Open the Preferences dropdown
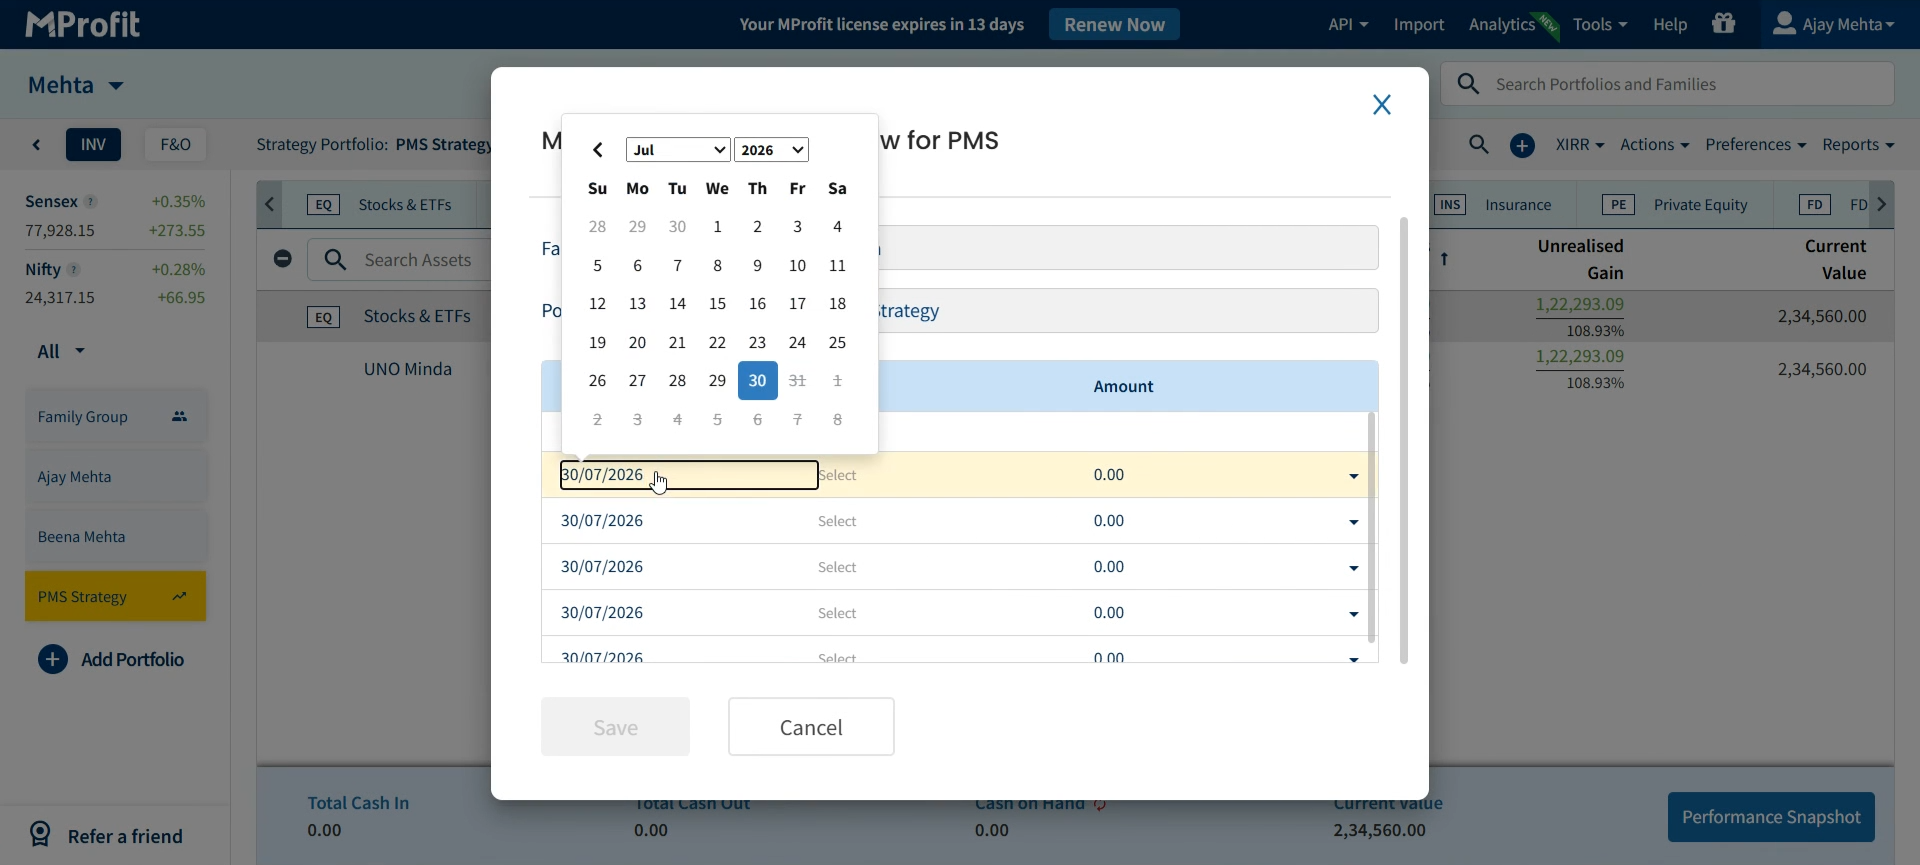This screenshot has width=1920, height=865. pos(1755,145)
